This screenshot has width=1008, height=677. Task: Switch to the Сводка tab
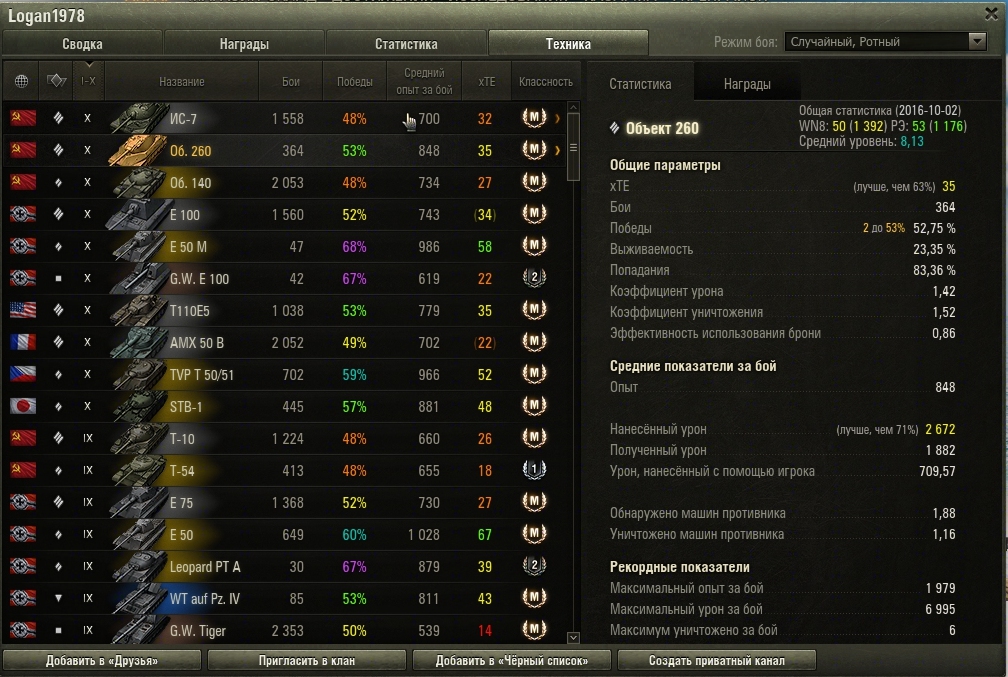coord(82,44)
